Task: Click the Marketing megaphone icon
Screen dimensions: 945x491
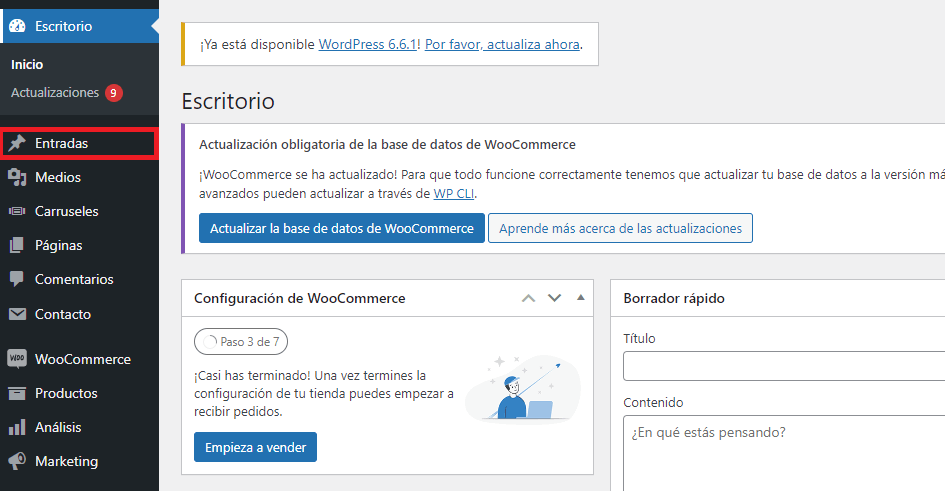Action: [17, 461]
